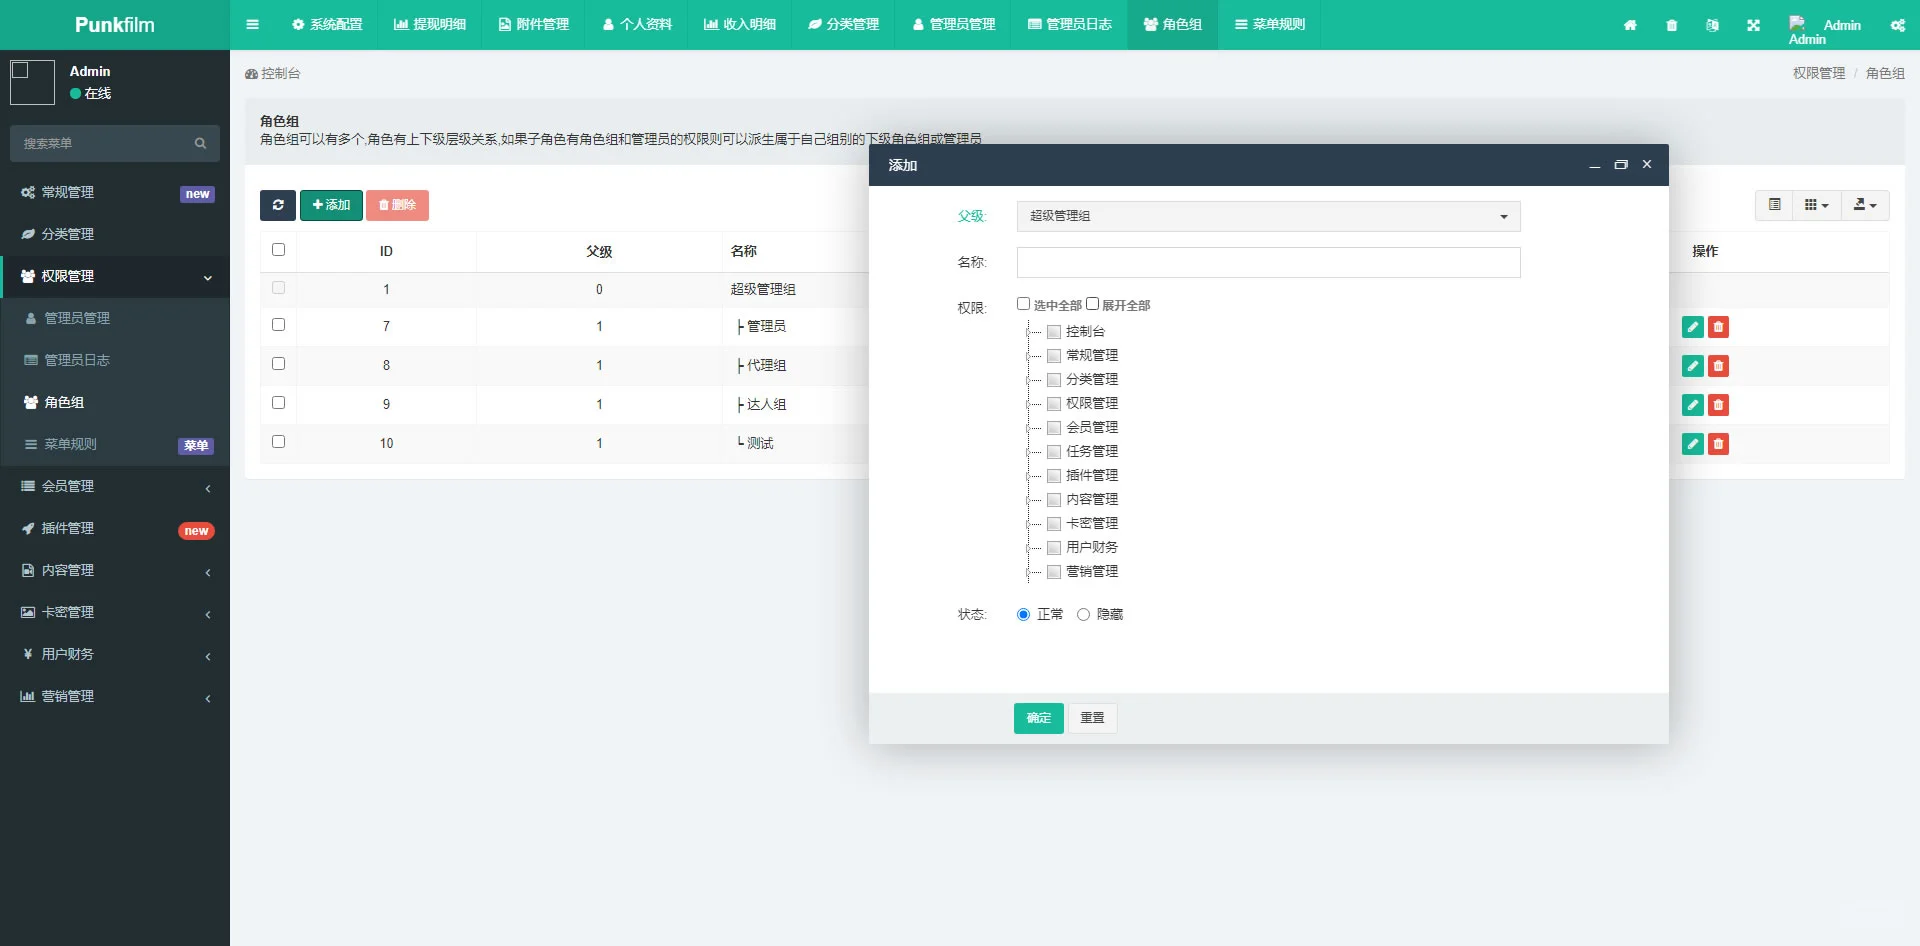Select the 隐藏 status radio button
This screenshot has height=946, width=1920.
pyautogui.click(x=1084, y=614)
